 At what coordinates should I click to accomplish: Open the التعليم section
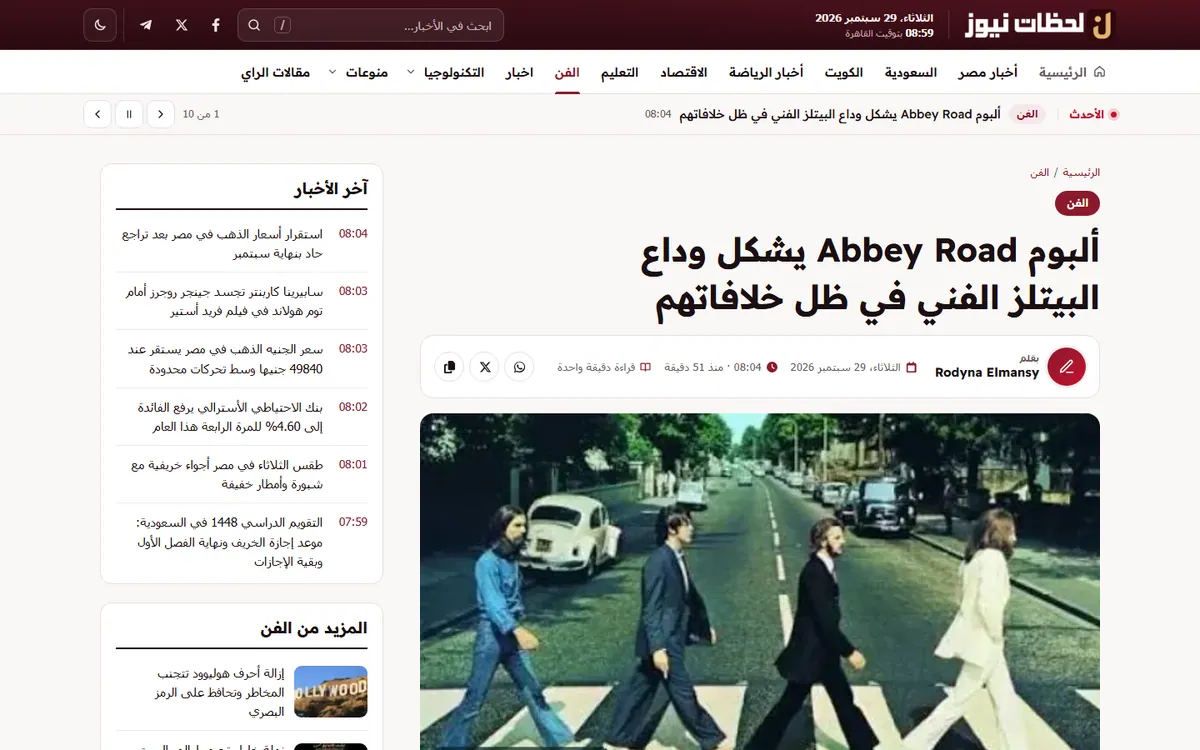tap(620, 72)
